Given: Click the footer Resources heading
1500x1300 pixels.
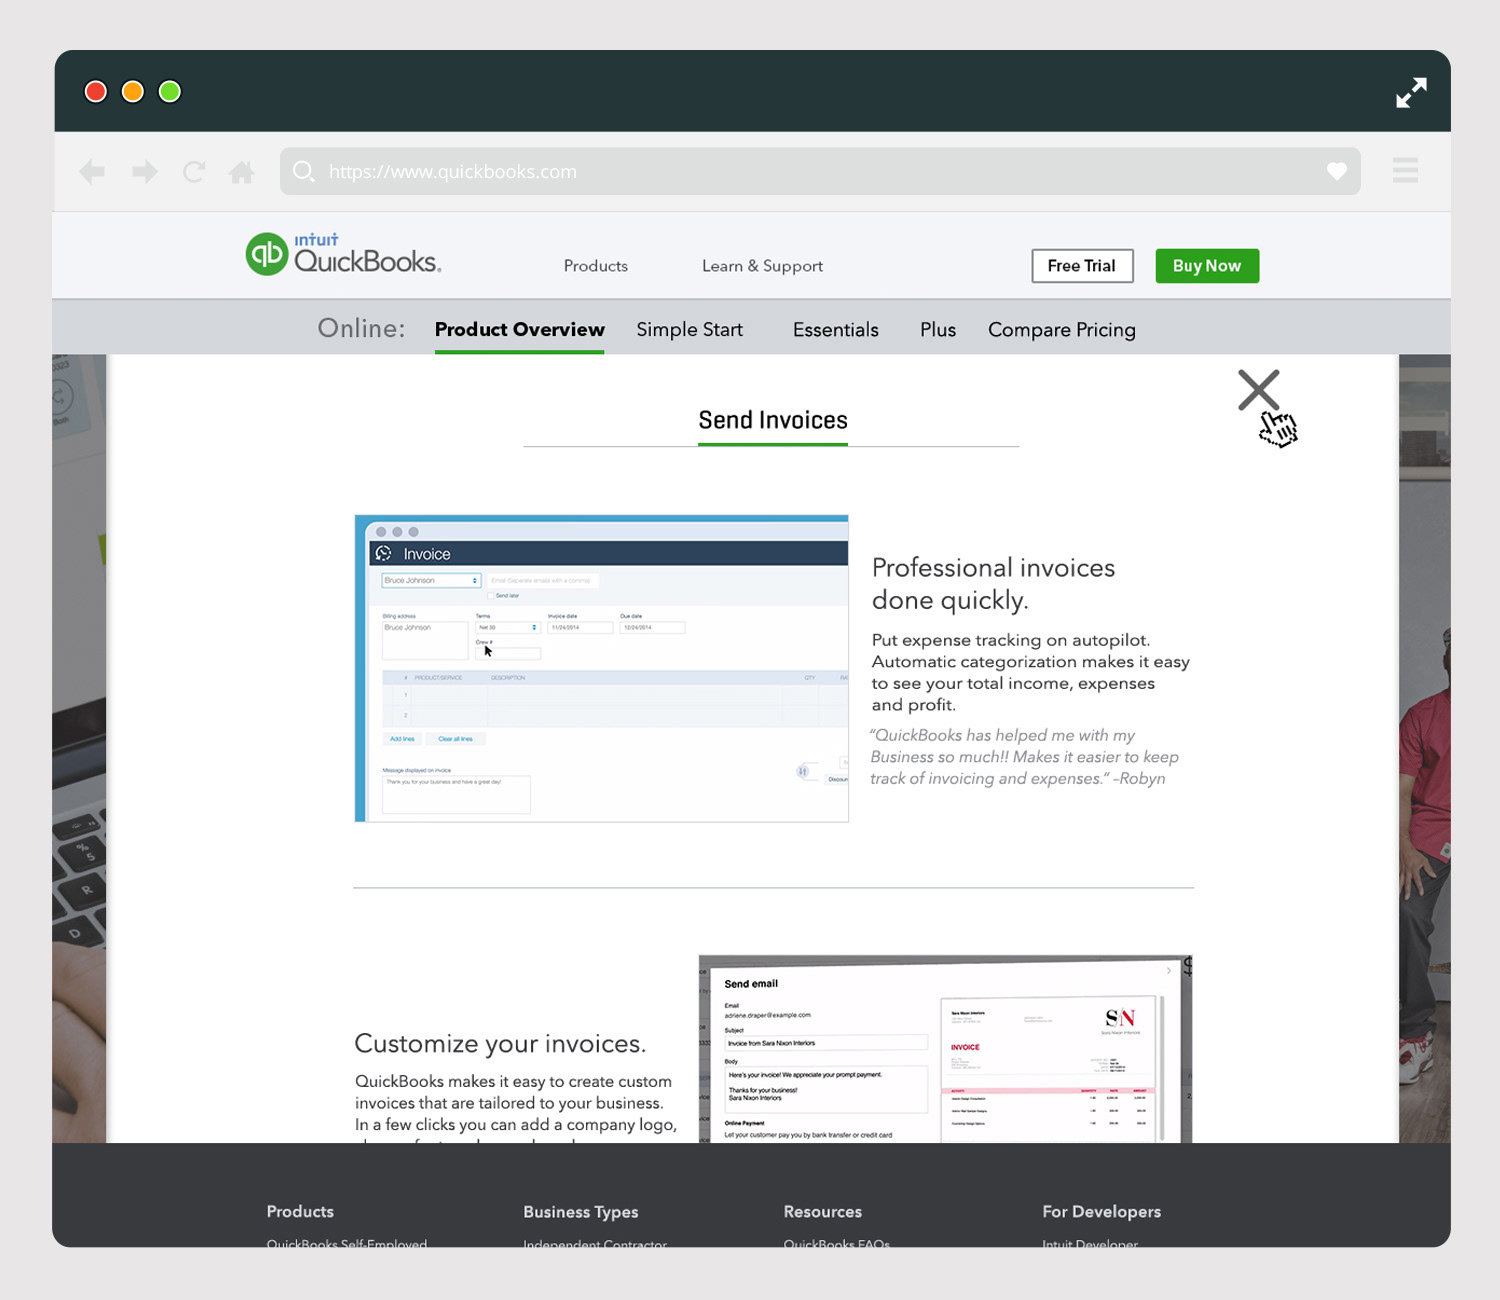Looking at the screenshot, I should [823, 1211].
